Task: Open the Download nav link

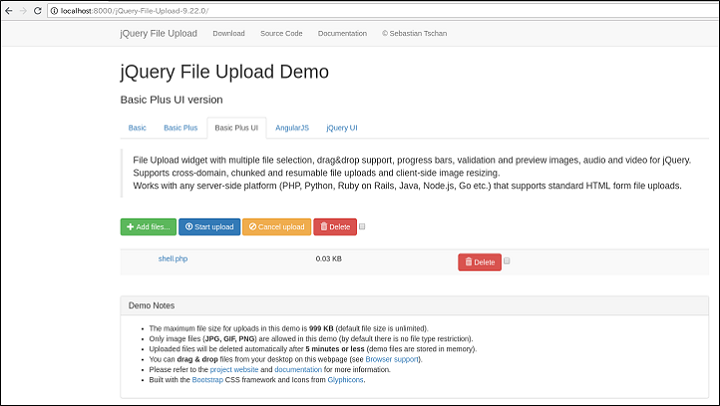Action: click(229, 34)
